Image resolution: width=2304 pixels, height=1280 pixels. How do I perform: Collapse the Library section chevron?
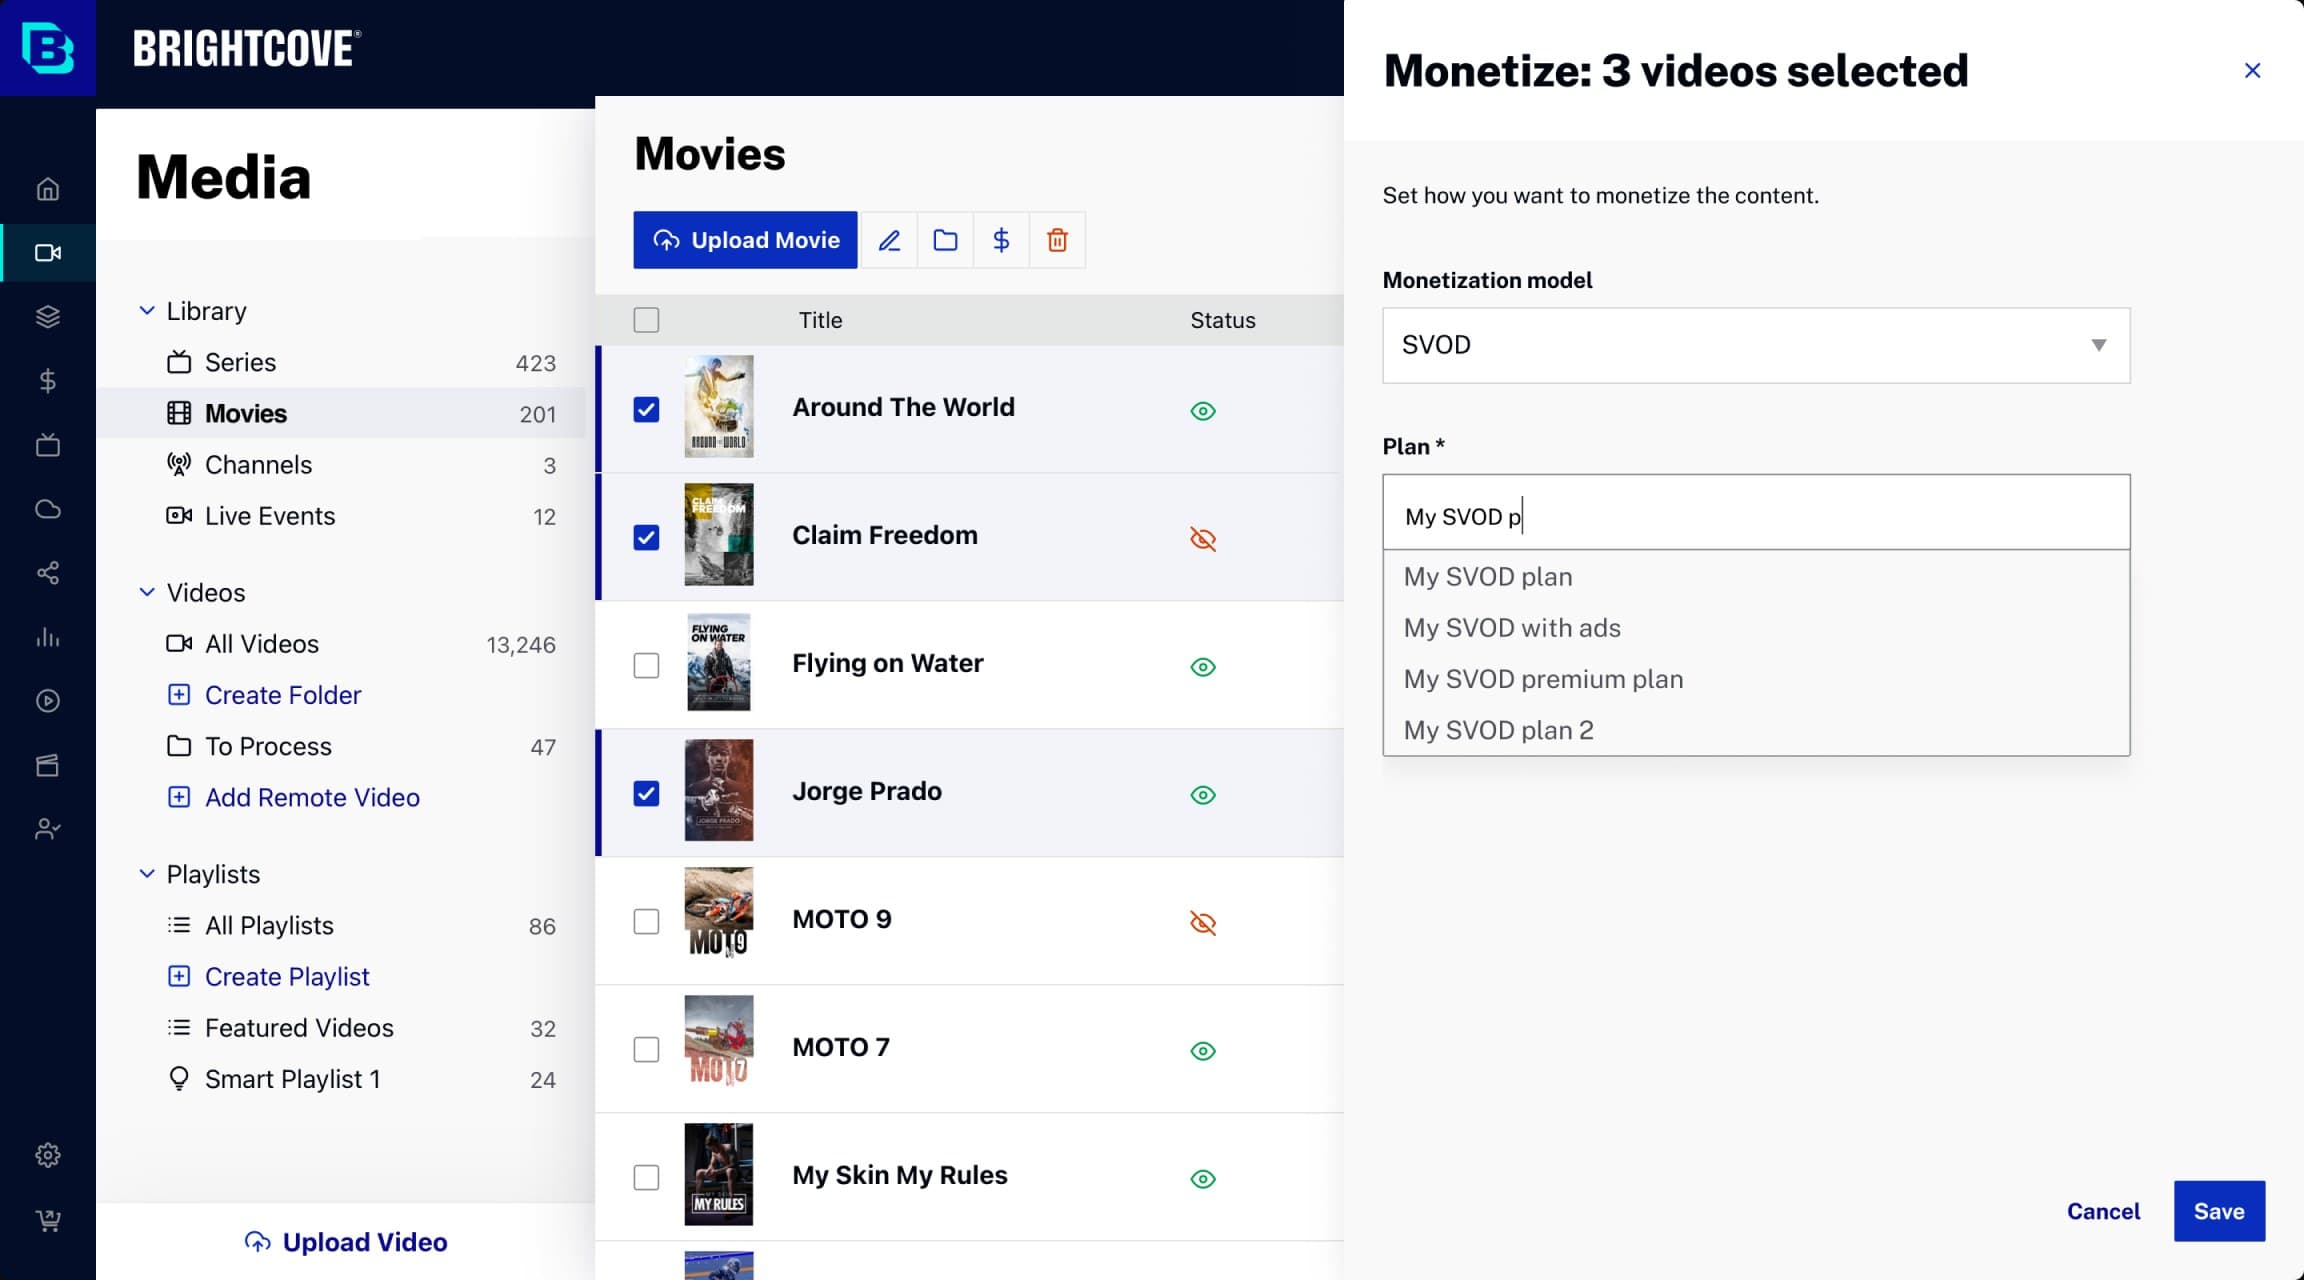click(147, 311)
